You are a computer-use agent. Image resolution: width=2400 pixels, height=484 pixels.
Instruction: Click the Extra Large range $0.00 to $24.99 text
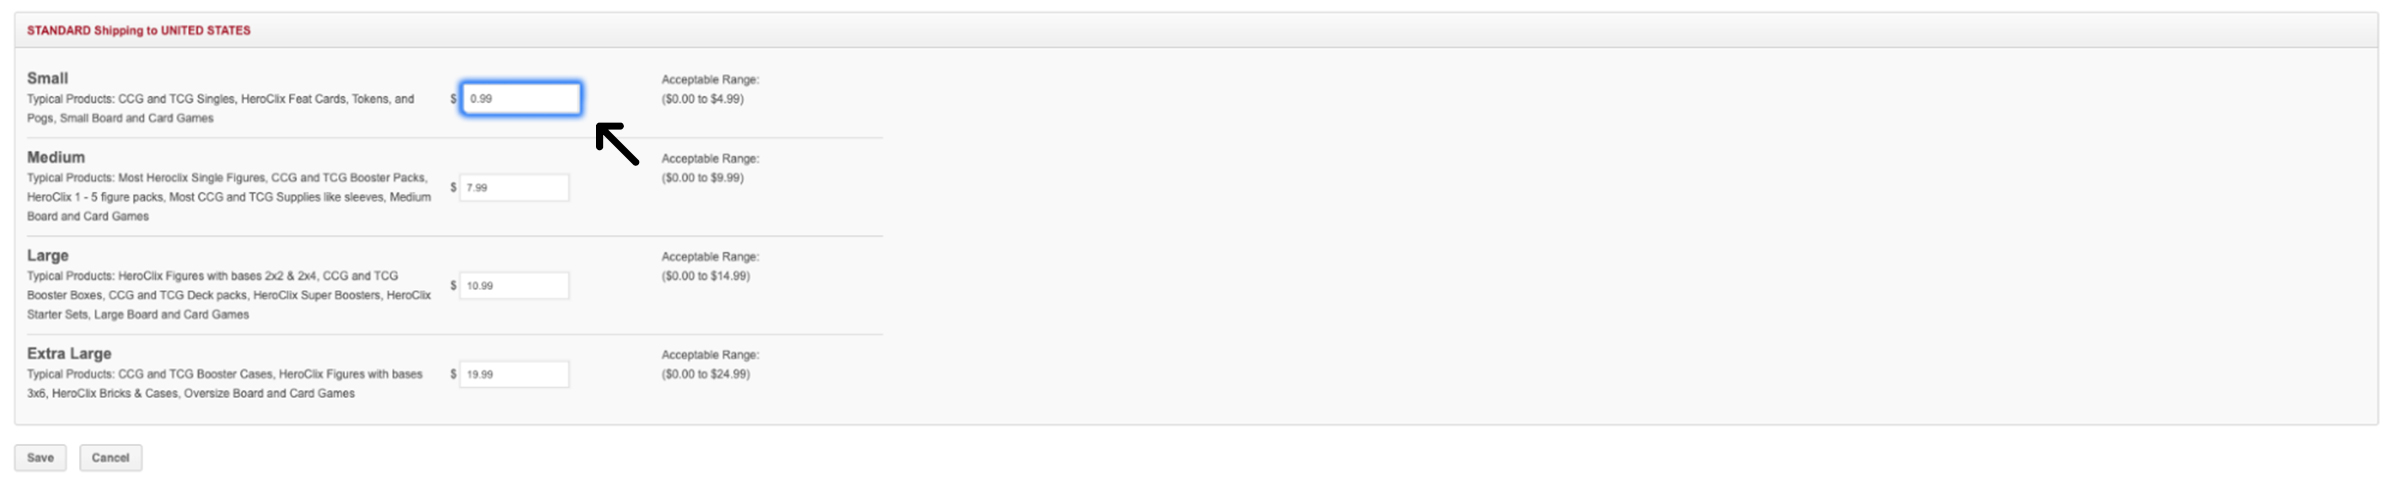pos(705,374)
